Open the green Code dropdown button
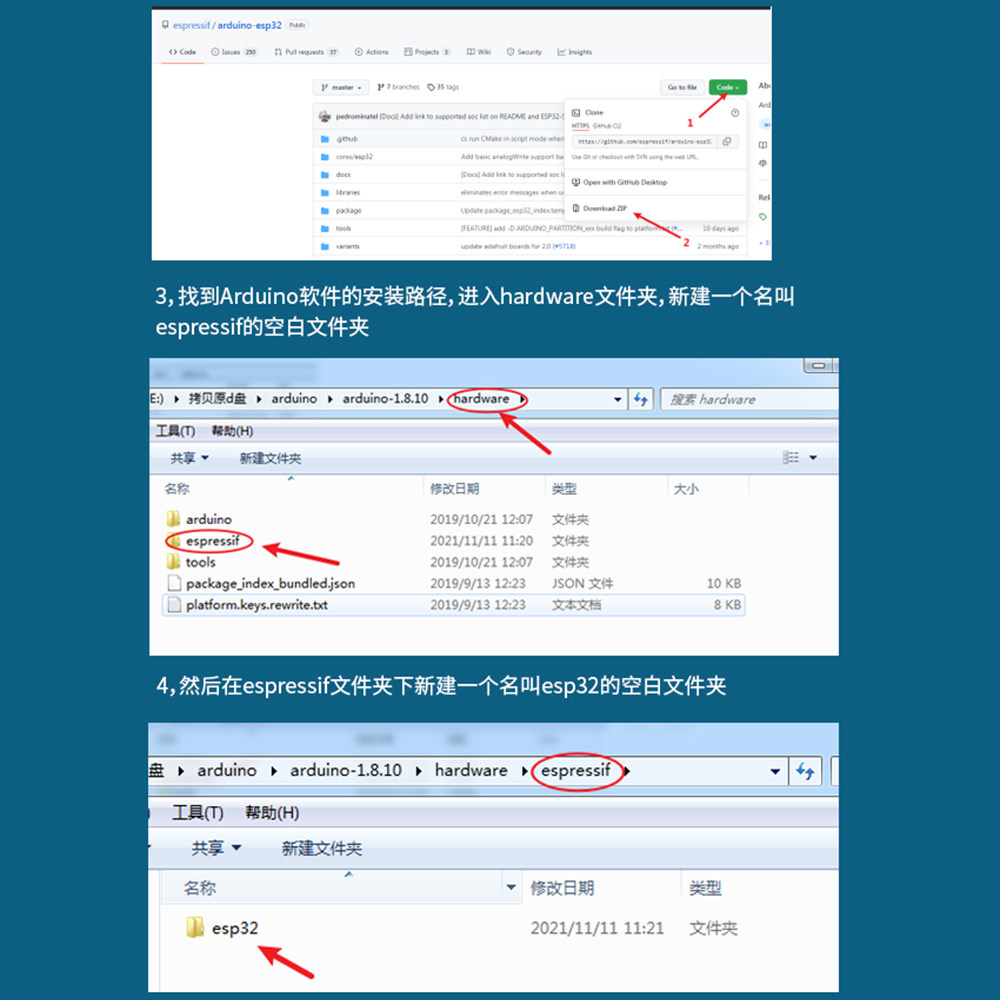This screenshot has height=1000, width=1000. (x=727, y=87)
